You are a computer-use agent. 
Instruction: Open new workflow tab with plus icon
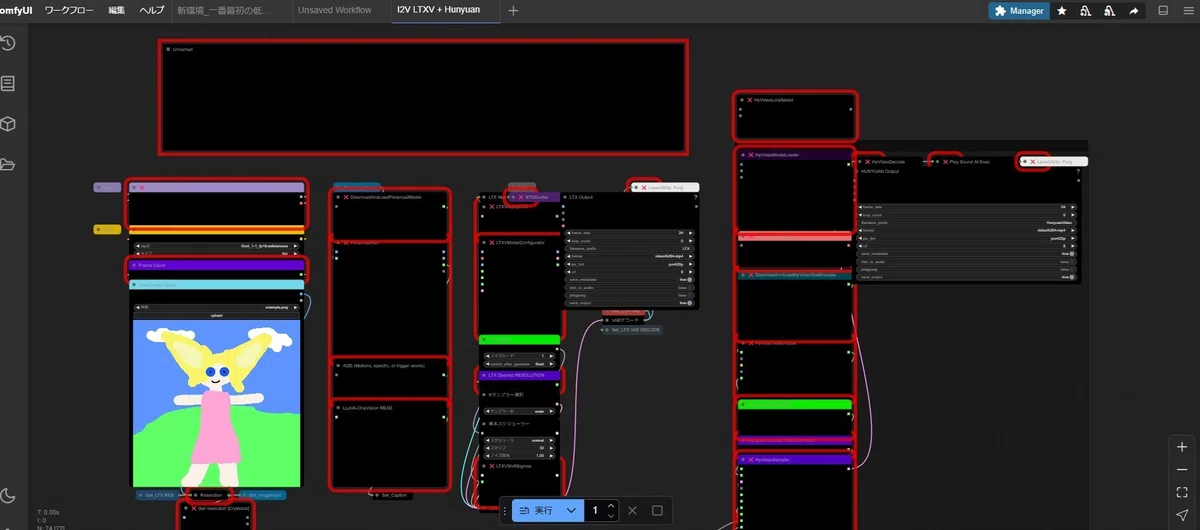click(x=513, y=10)
